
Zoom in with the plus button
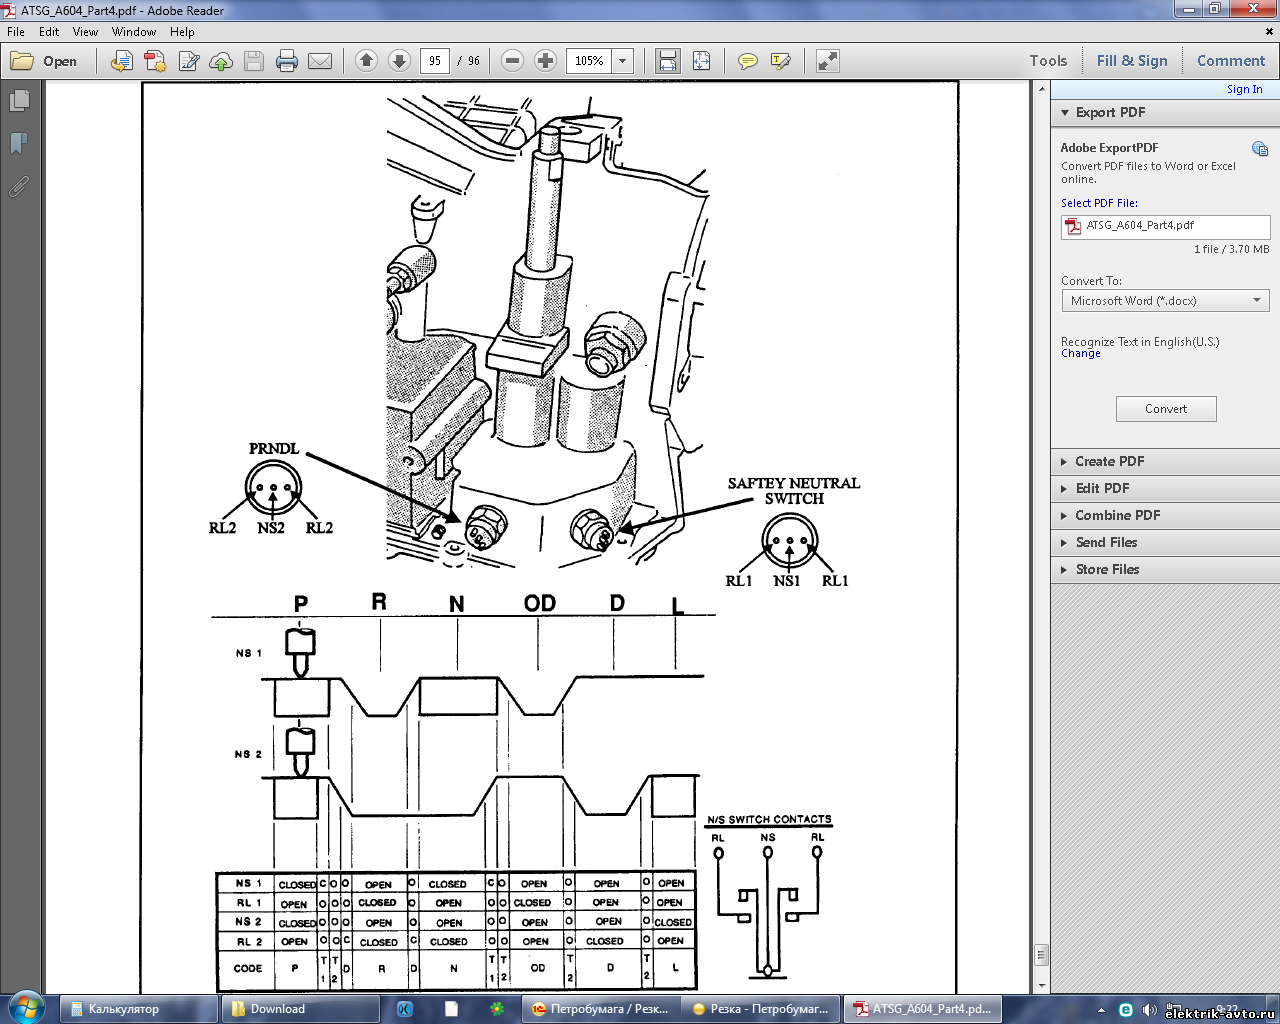click(545, 61)
